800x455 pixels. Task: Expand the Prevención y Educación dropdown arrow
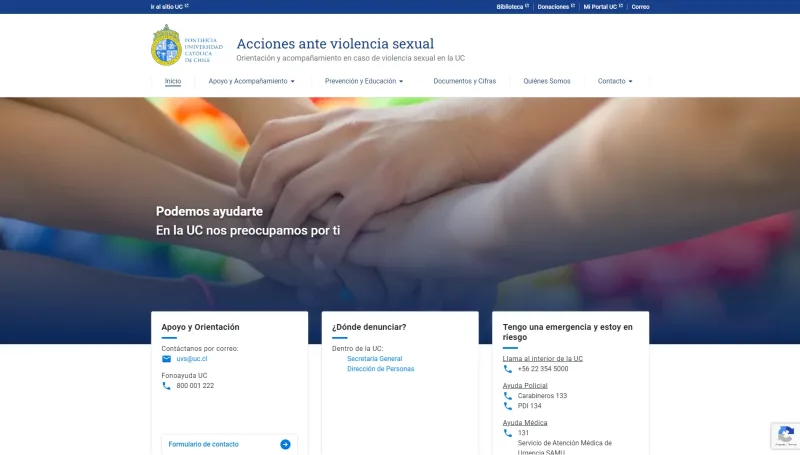(x=401, y=81)
